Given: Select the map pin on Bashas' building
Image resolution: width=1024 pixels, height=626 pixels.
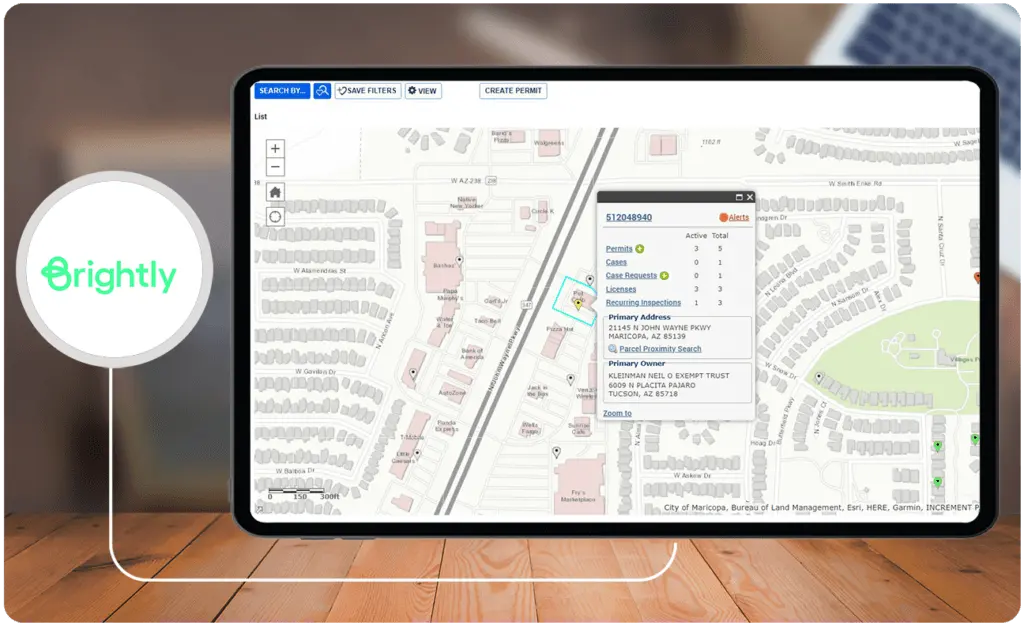Looking at the screenshot, I should pyautogui.click(x=459, y=260).
